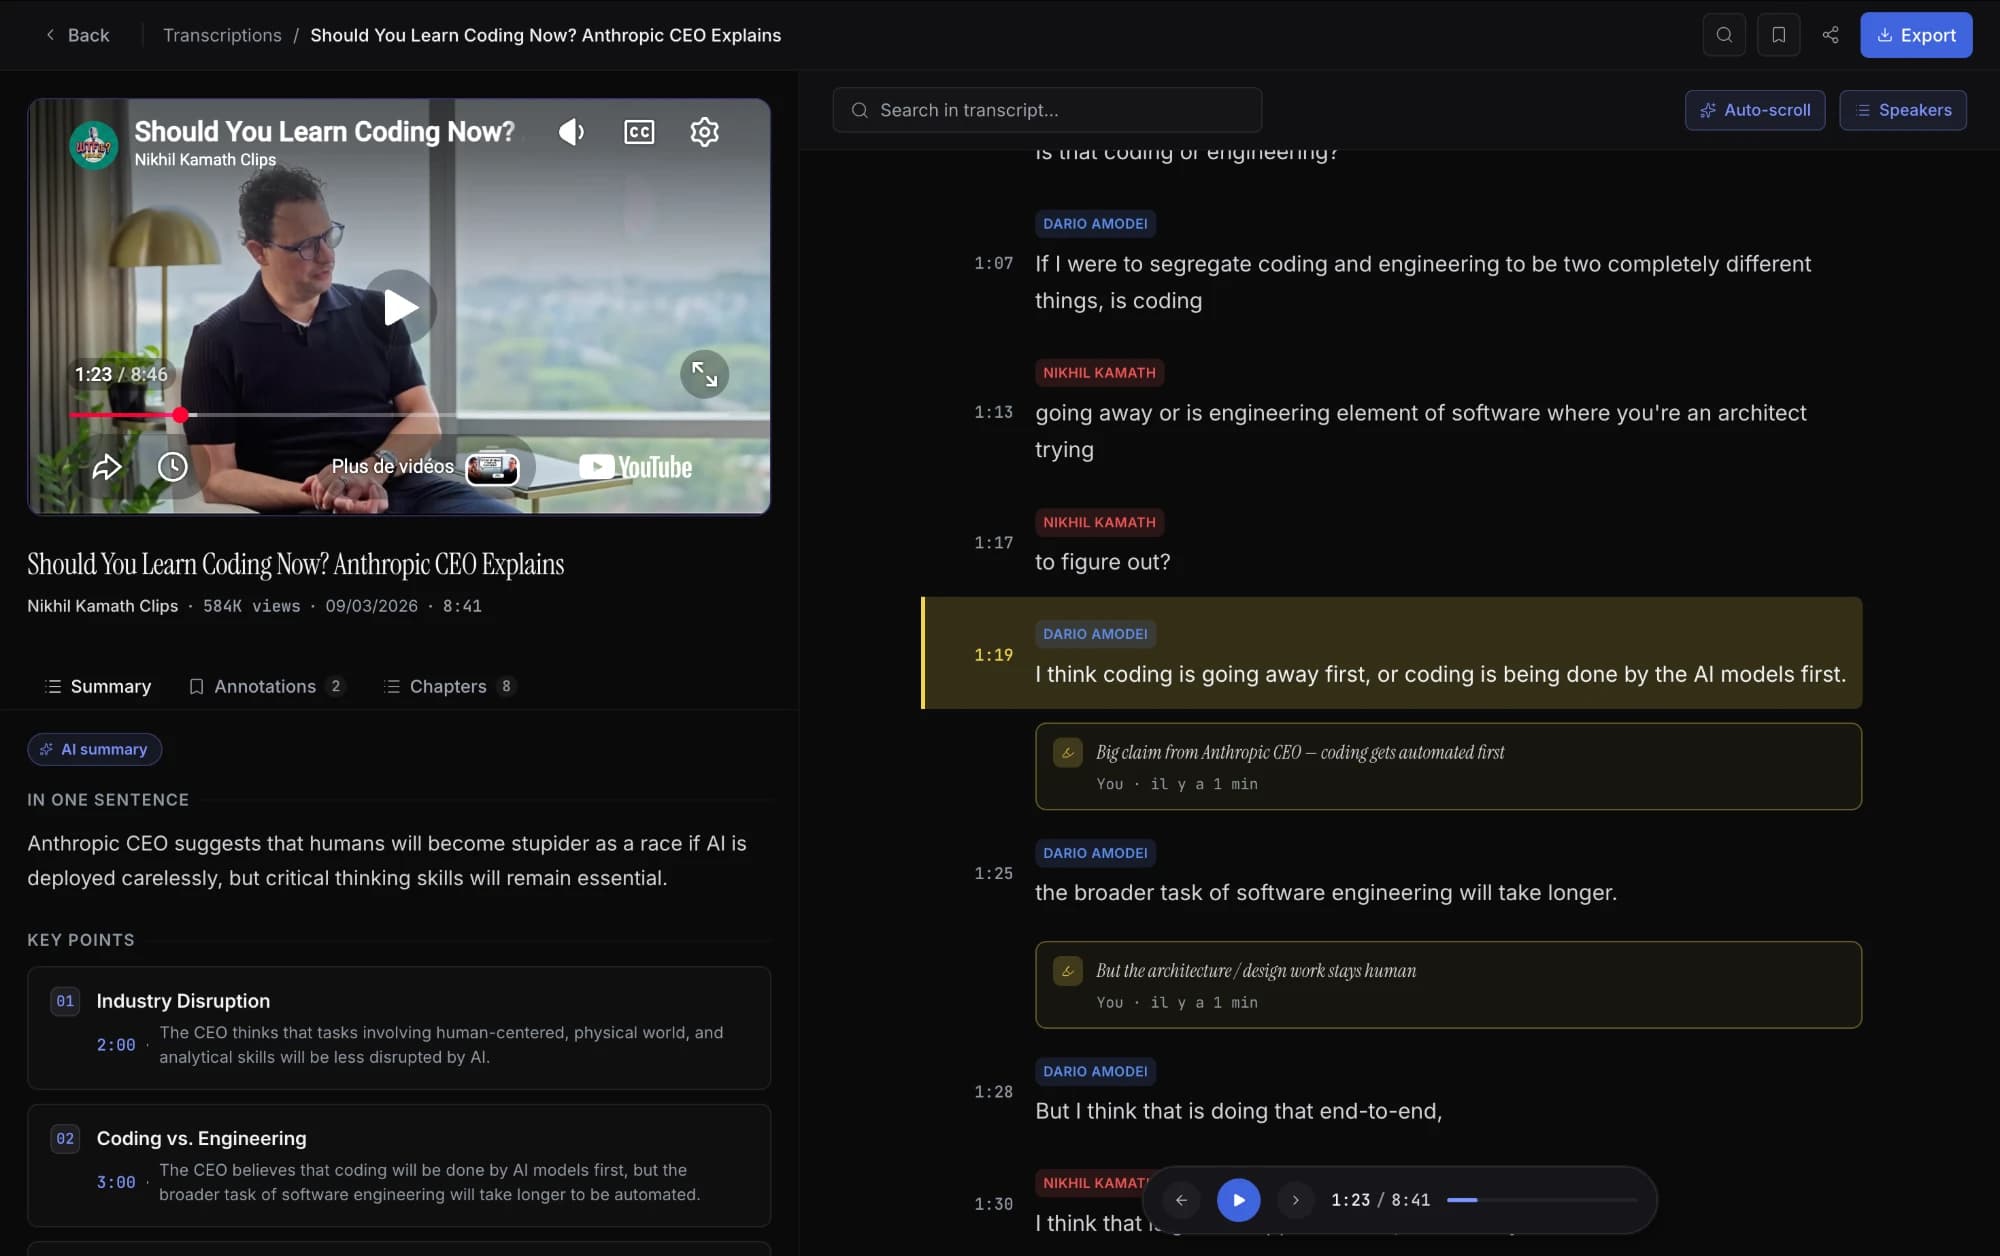
Task: Mute the YouTube video with the volume icon
Action: click(572, 132)
